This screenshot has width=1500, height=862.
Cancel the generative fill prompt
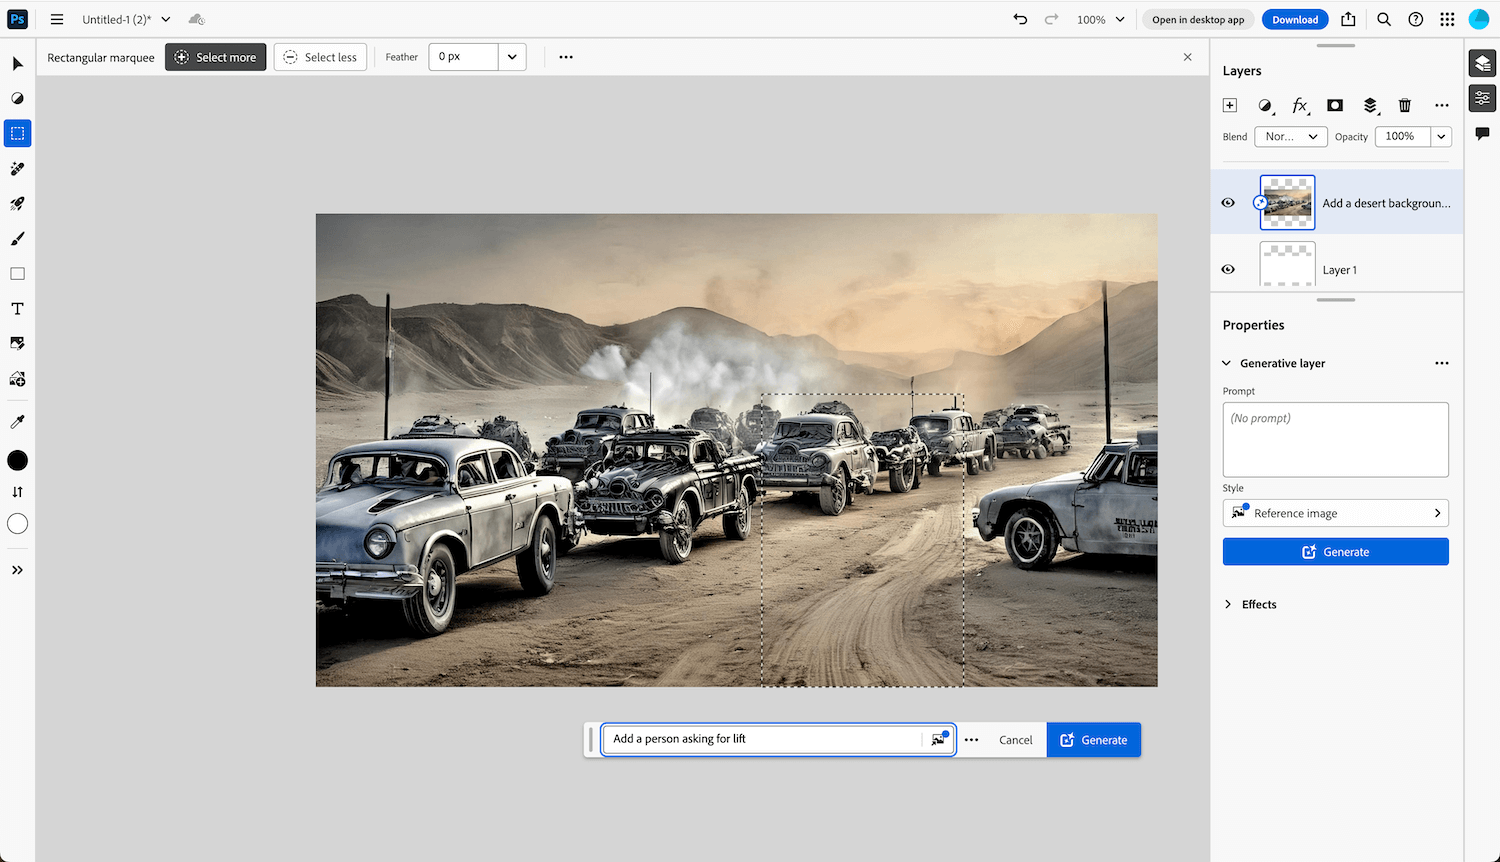click(x=1016, y=740)
